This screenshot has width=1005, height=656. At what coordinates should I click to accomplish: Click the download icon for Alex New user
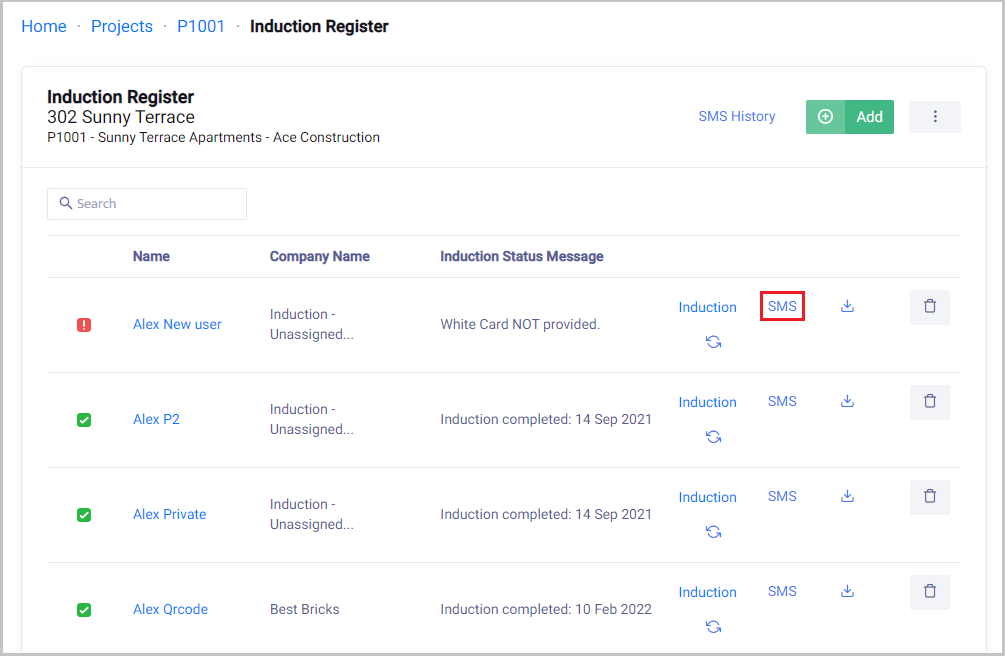pos(847,306)
